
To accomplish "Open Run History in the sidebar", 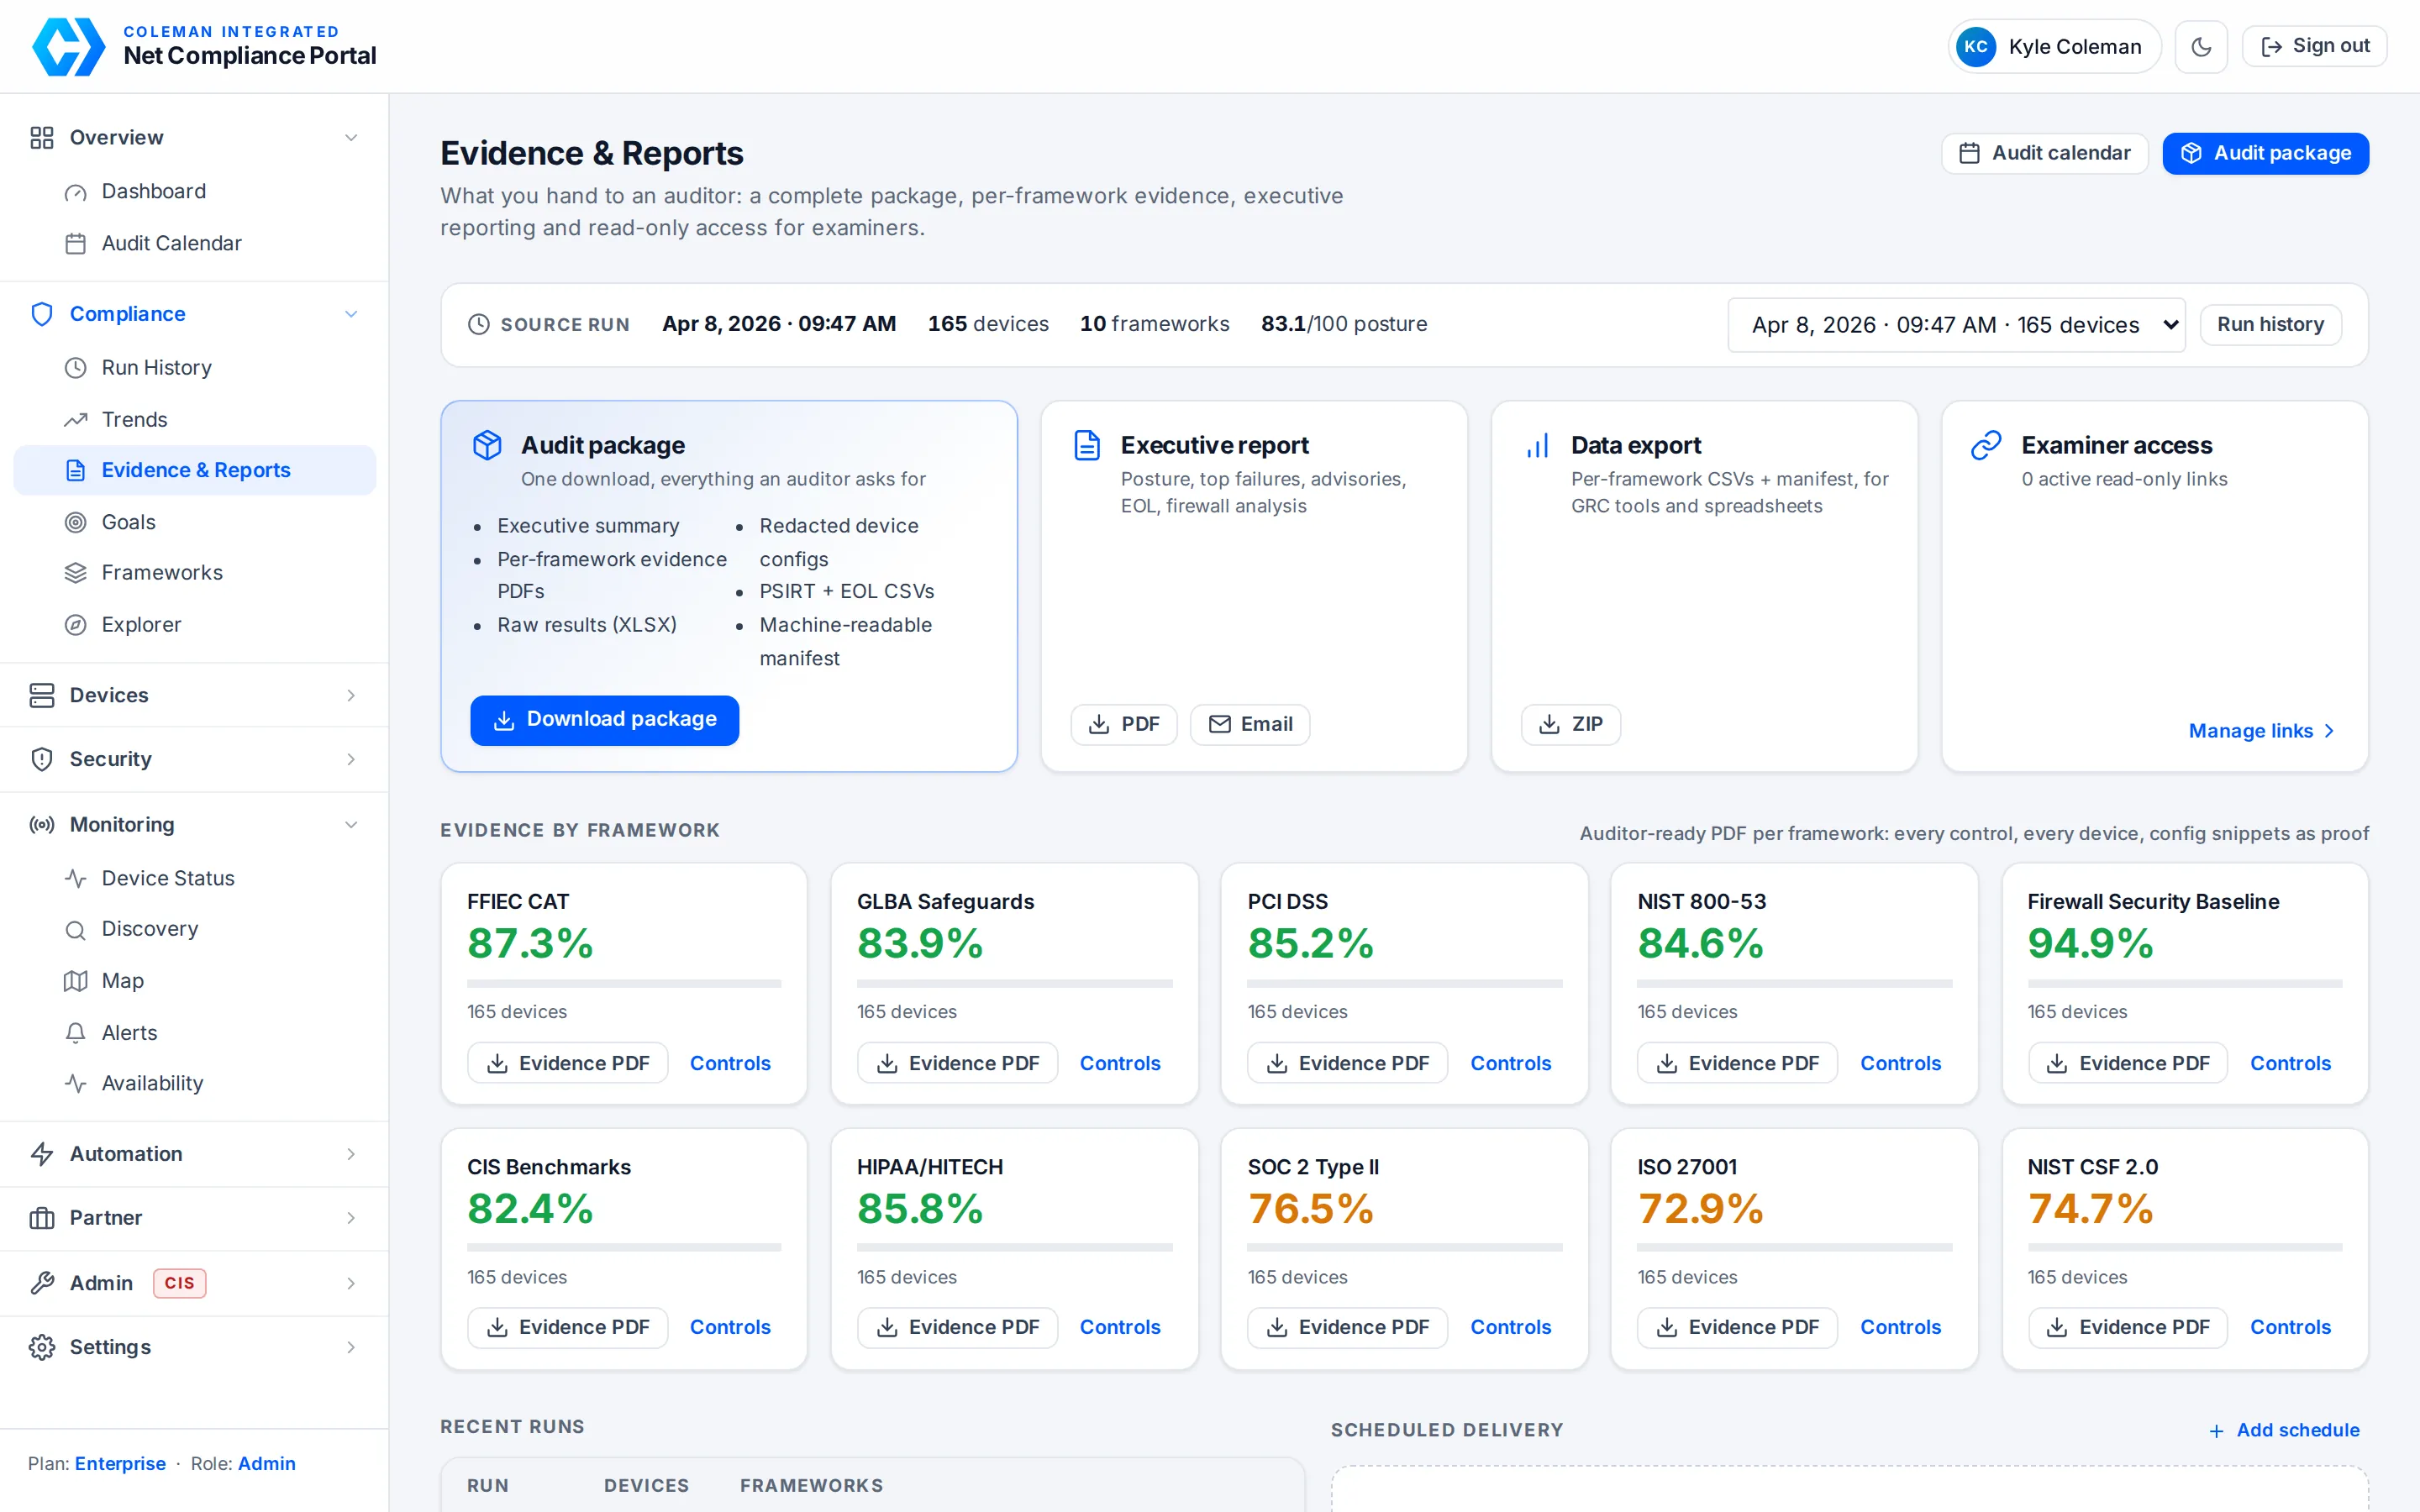I will [x=194, y=367].
